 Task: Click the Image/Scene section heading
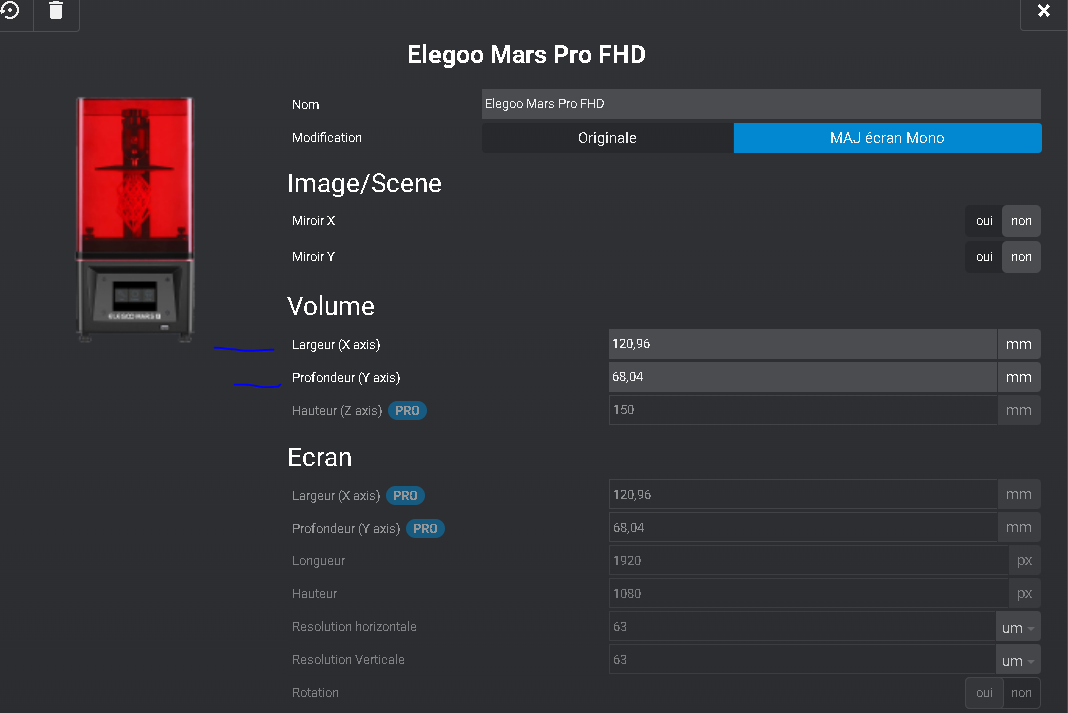coord(364,183)
